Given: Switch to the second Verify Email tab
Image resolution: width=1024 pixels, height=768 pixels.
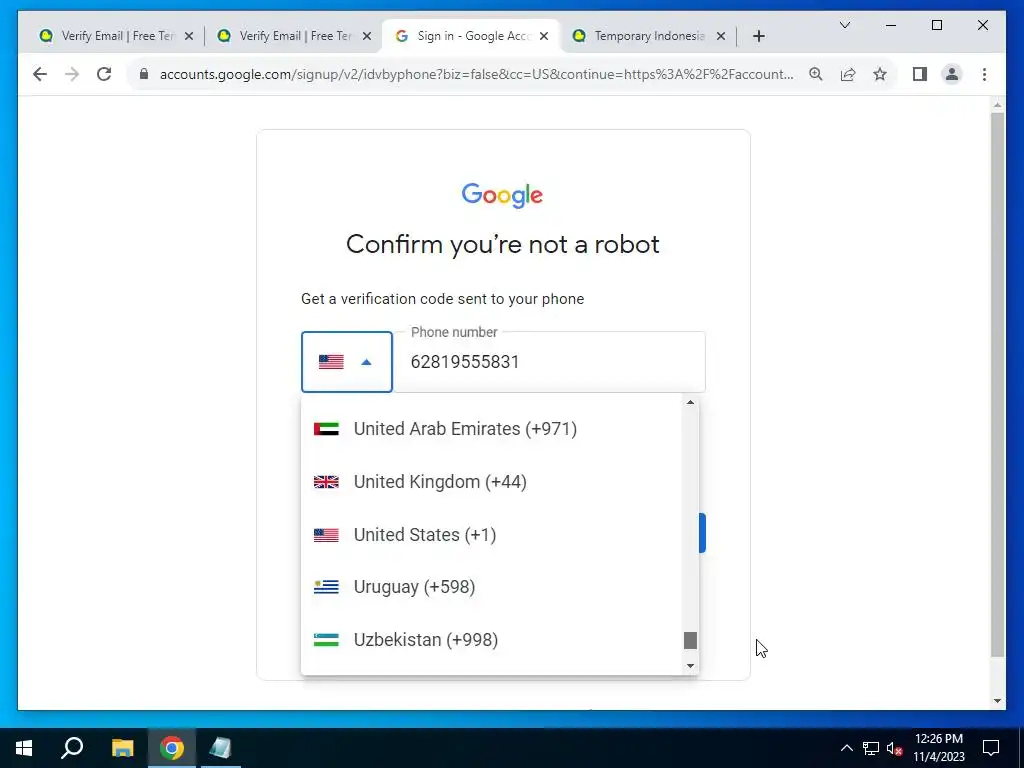Looking at the screenshot, I should [295, 36].
